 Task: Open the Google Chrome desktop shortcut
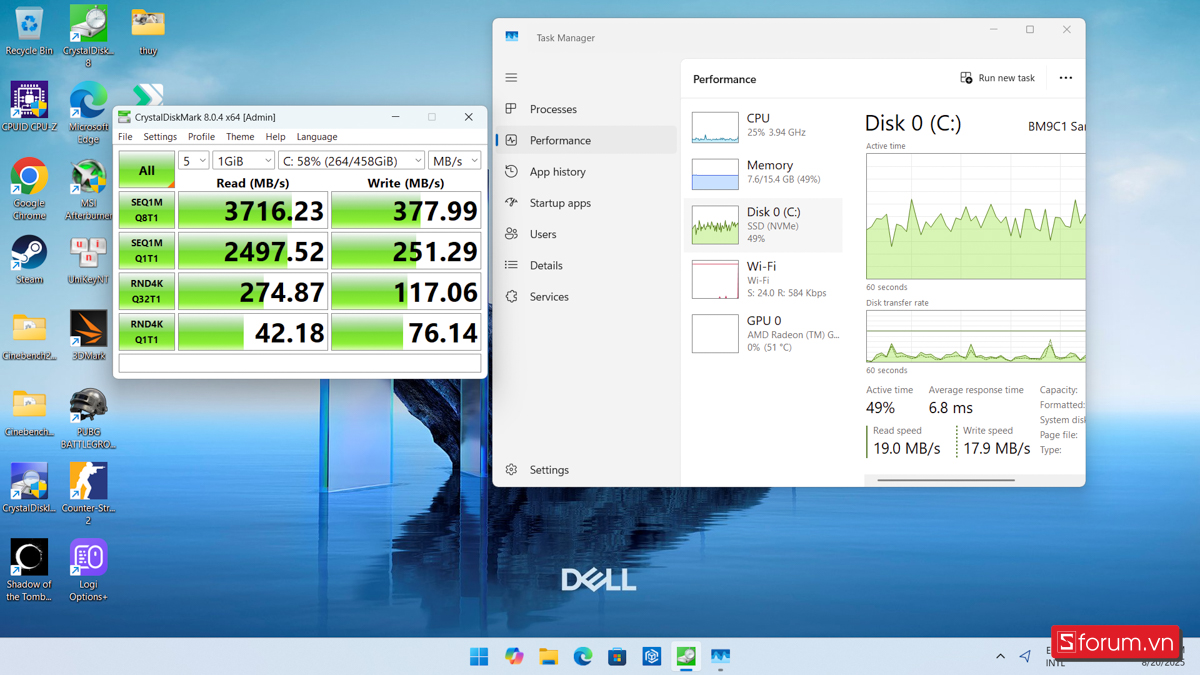pos(29,190)
